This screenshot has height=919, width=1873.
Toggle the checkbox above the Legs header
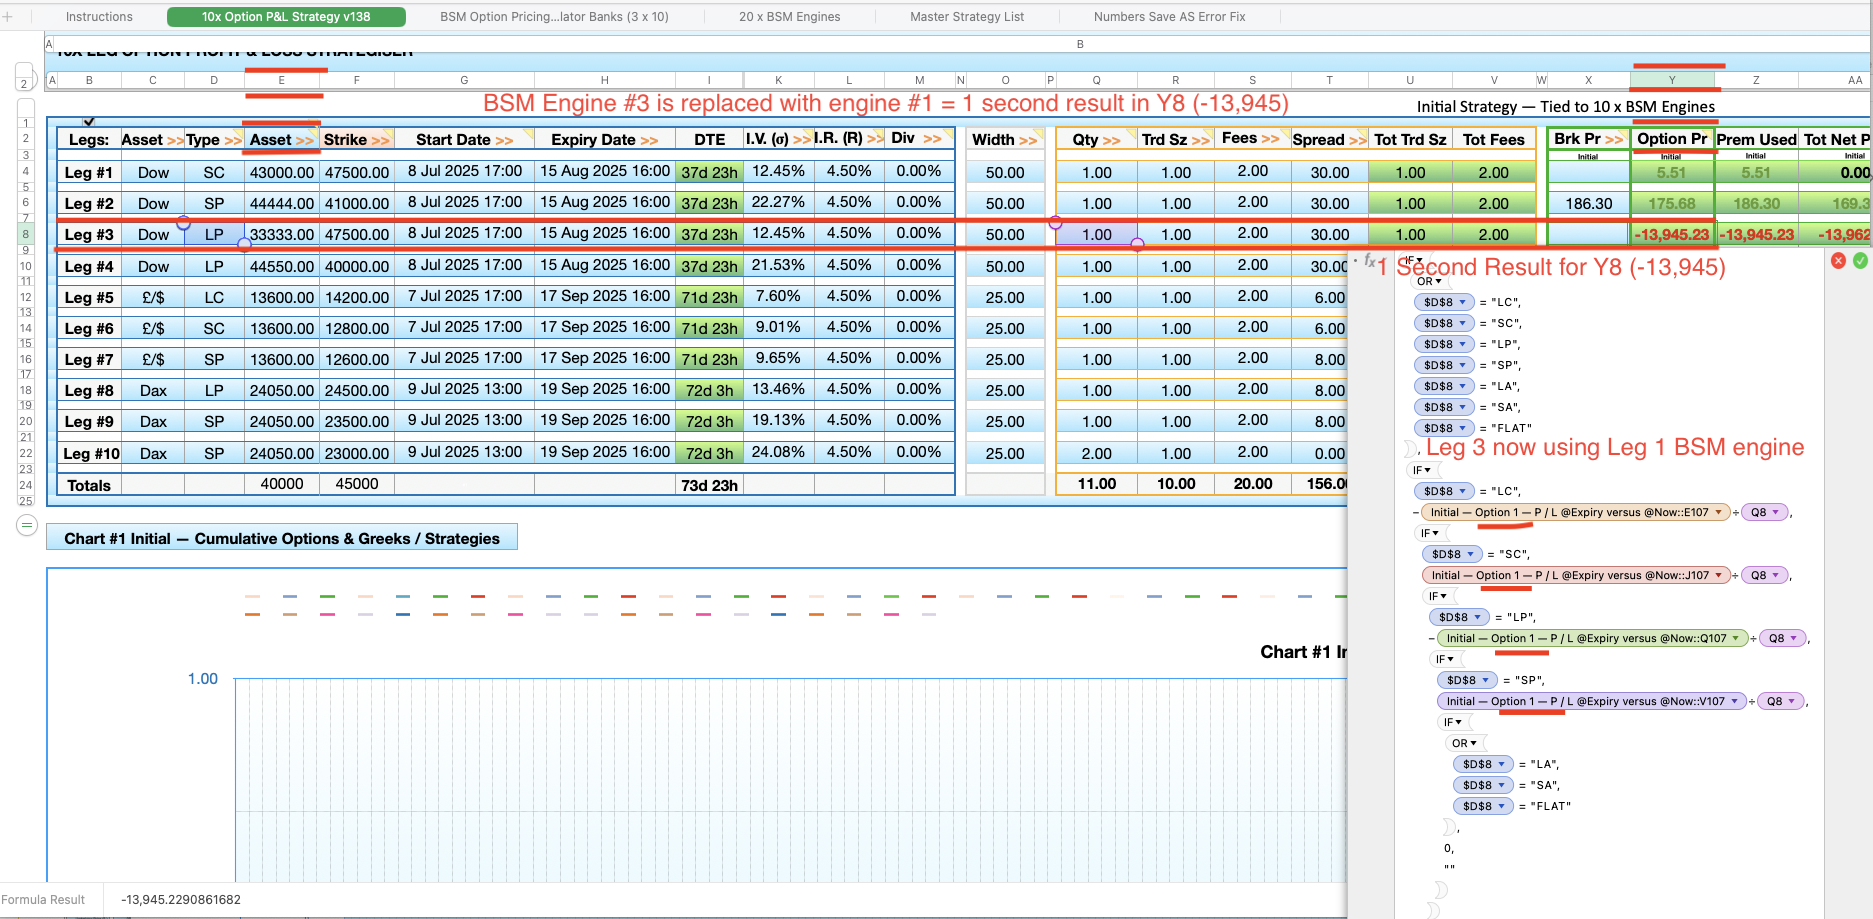coord(89,122)
